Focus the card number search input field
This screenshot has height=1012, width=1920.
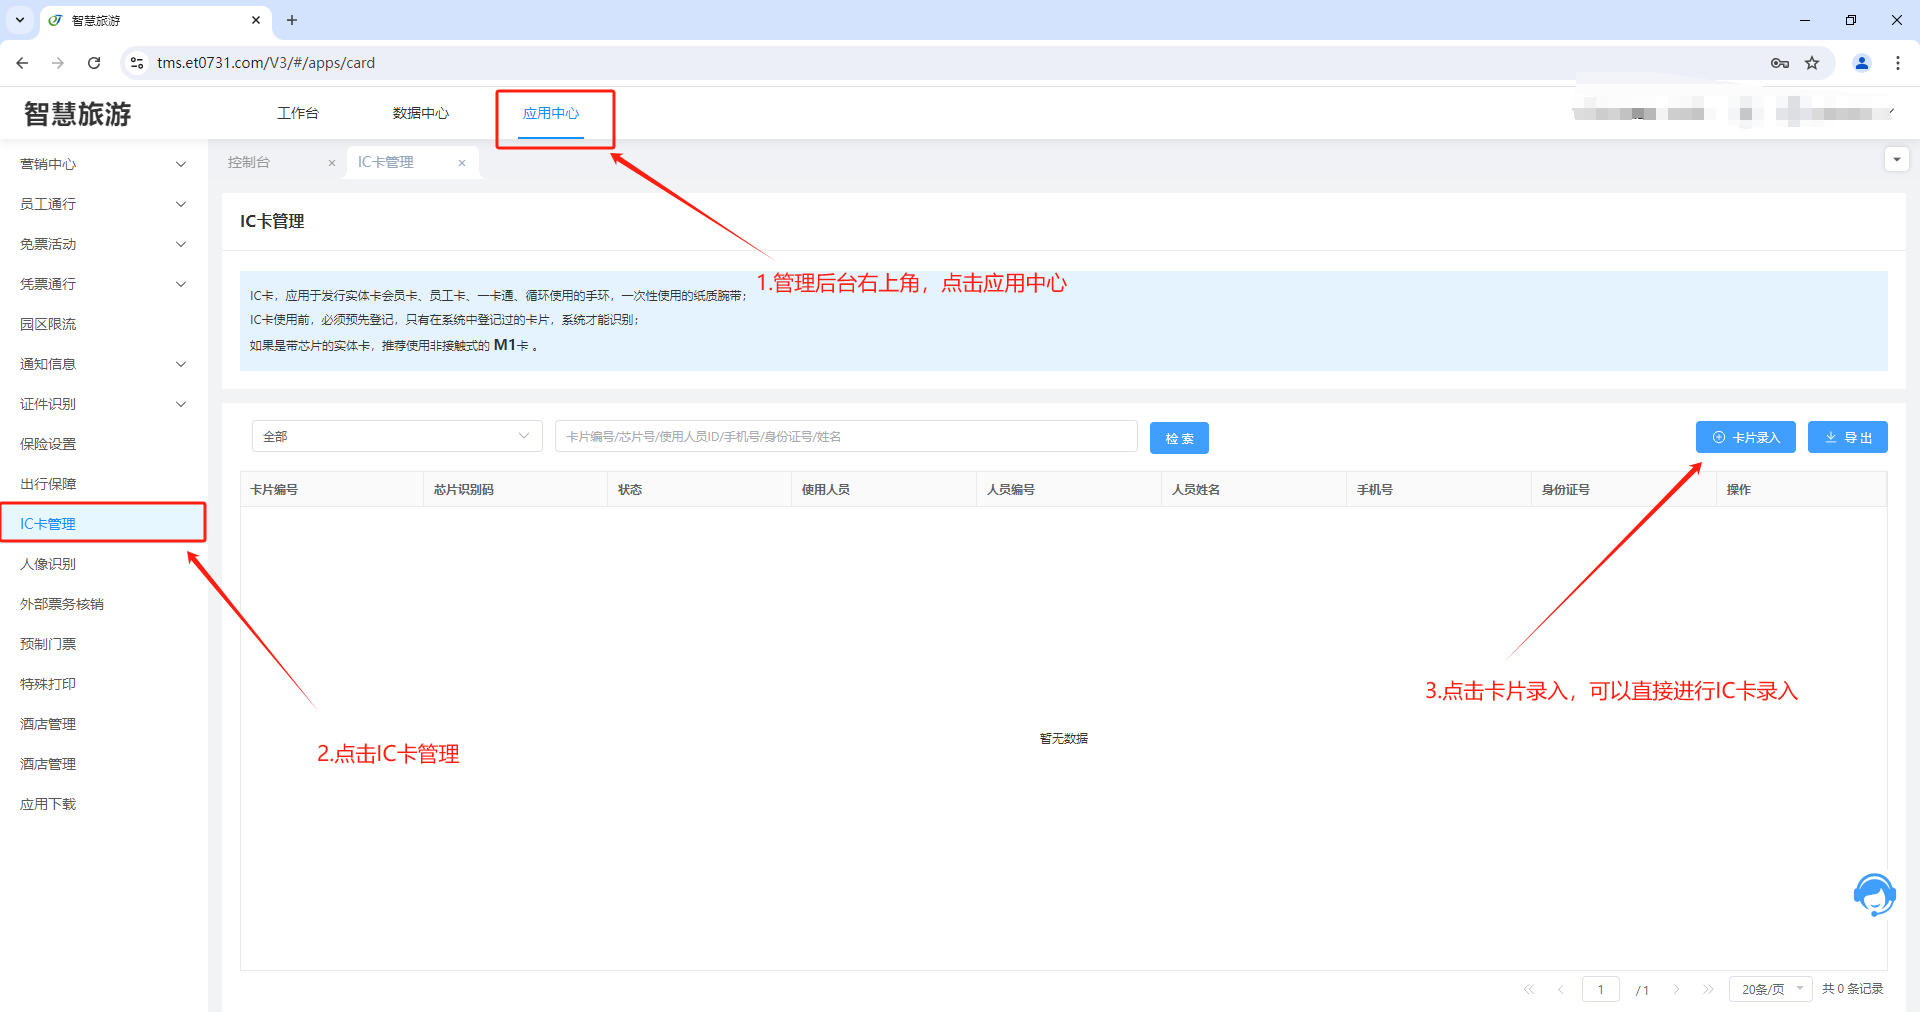pyautogui.click(x=846, y=436)
